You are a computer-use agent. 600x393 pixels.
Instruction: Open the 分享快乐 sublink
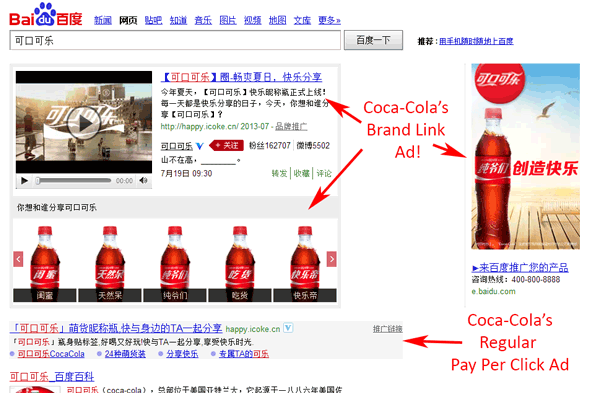pos(182,354)
